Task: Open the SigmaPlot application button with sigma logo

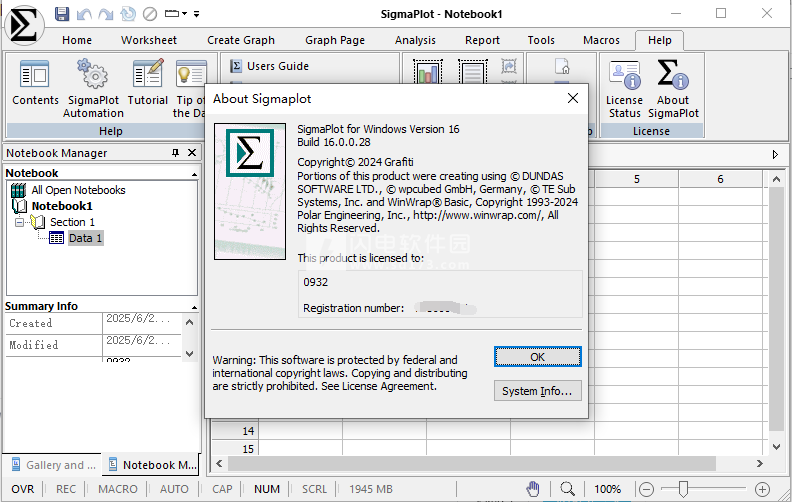Action: 24,25
